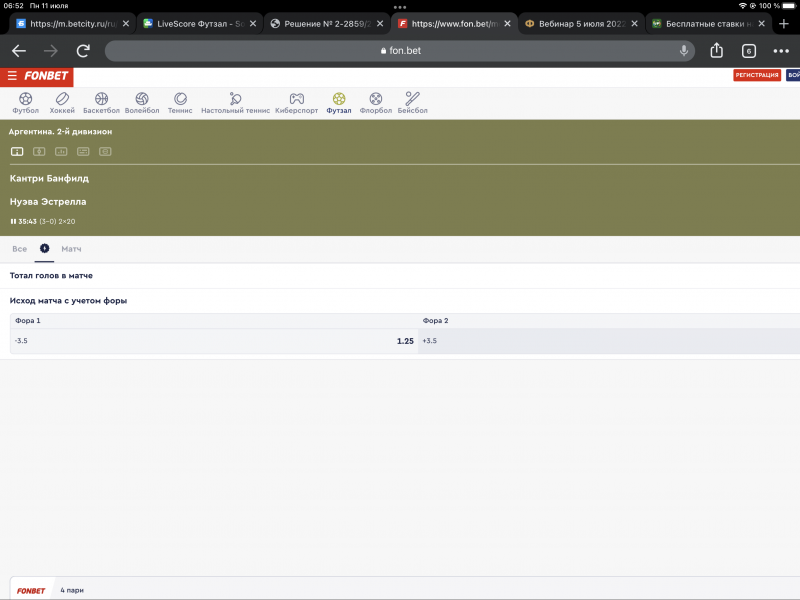Choose the Баскетбол sport icon

(x=101, y=102)
